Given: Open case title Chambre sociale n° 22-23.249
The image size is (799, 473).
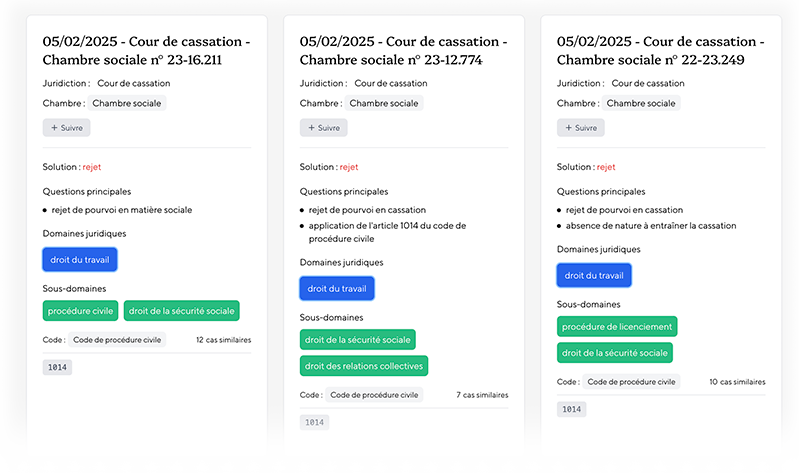Looking at the screenshot, I should [660, 51].
